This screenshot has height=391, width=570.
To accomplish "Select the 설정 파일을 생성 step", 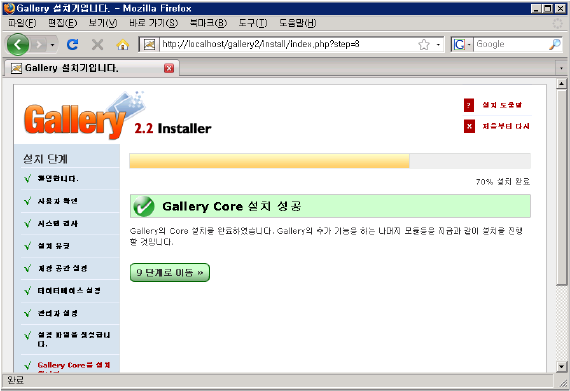I will point(74,339).
